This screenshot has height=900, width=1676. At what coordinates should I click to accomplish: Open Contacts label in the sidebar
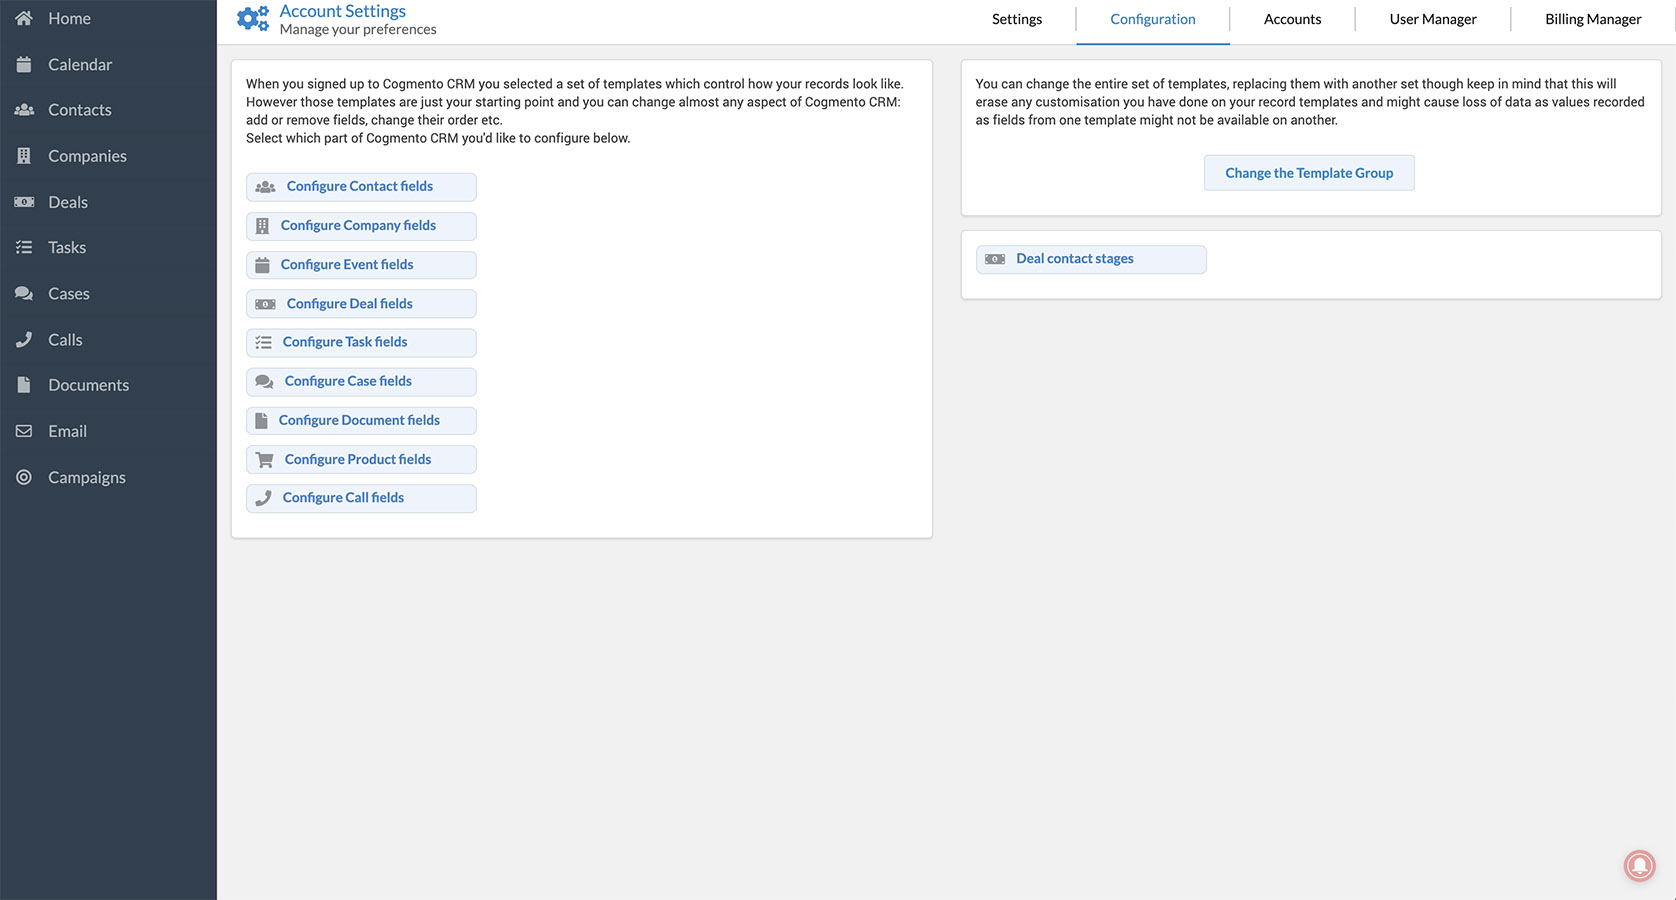coord(80,110)
